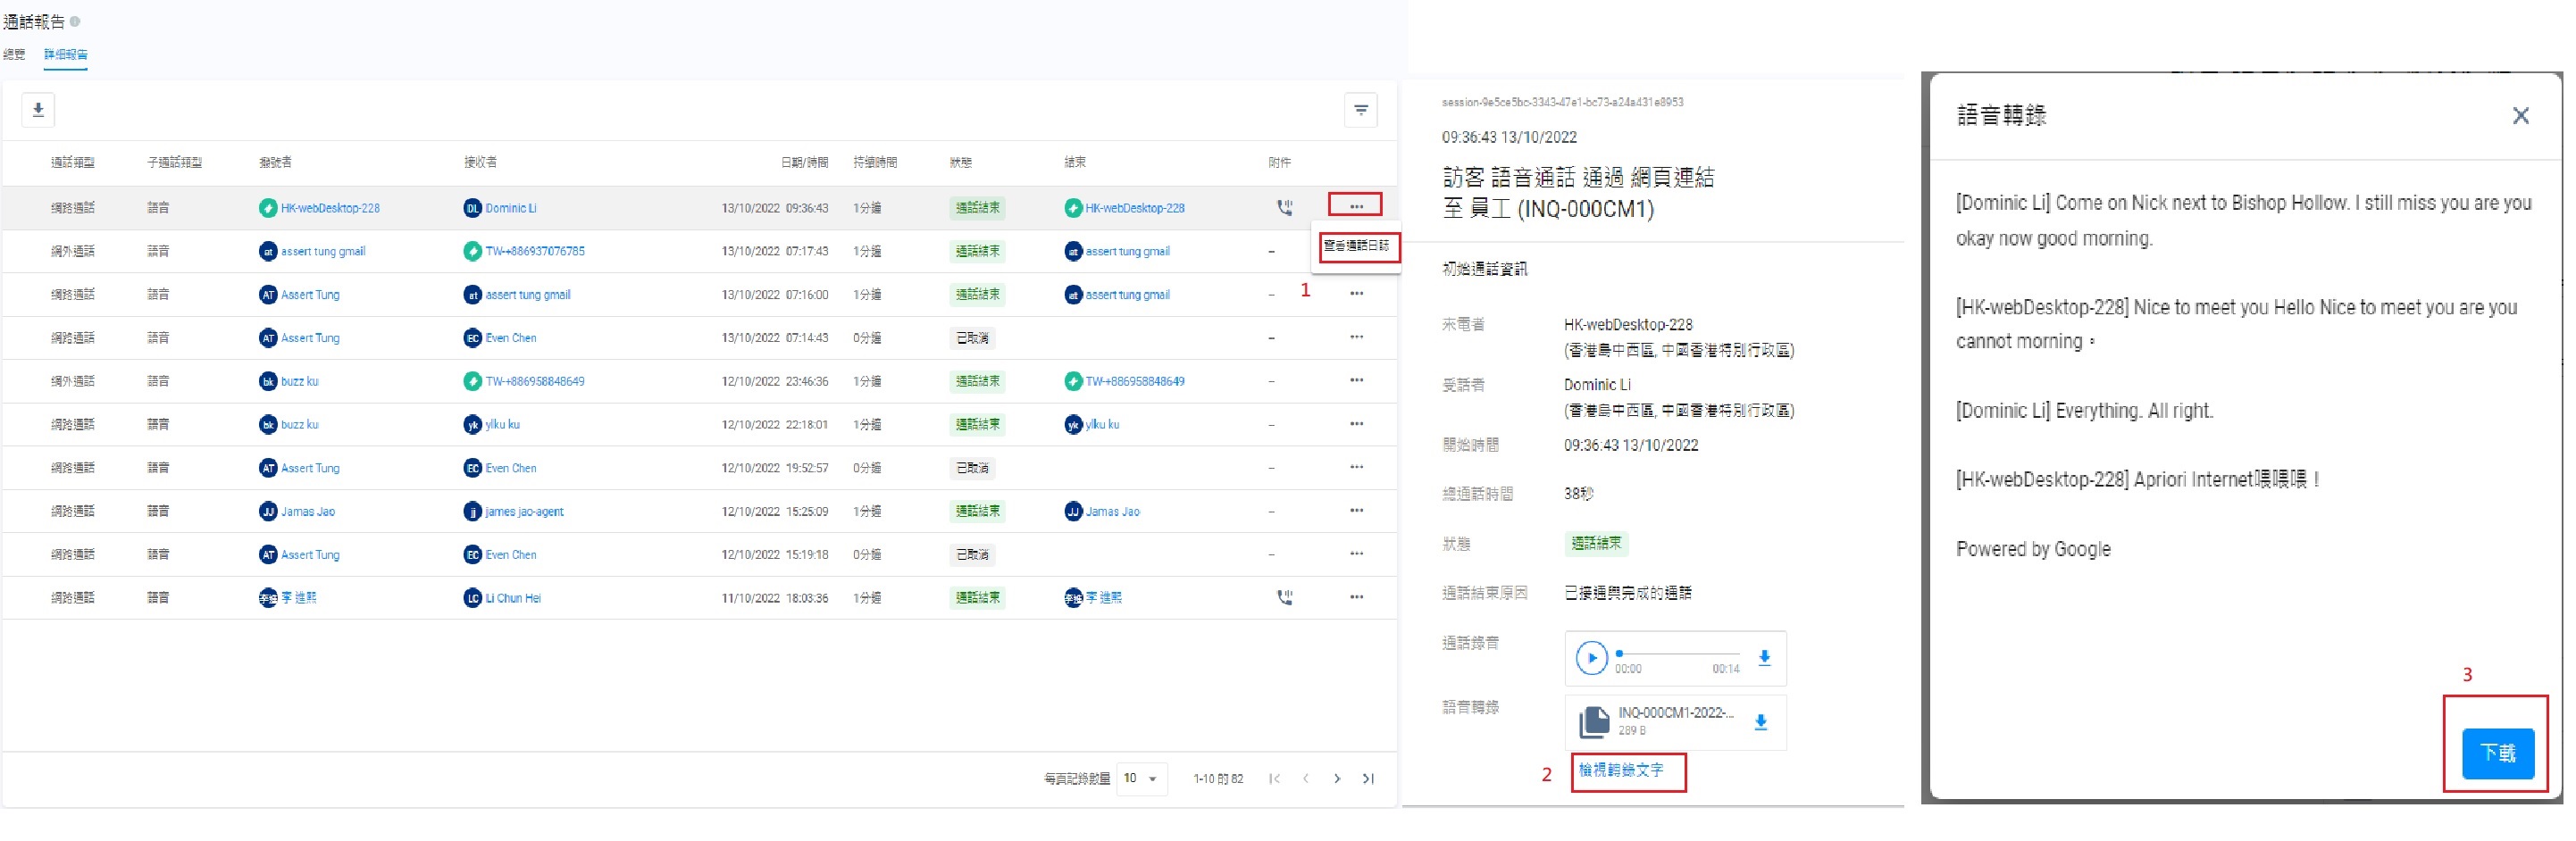Open the more options menu for the 07:14:43 call
This screenshot has height=841, width=2576.
click(x=1356, y=336)
